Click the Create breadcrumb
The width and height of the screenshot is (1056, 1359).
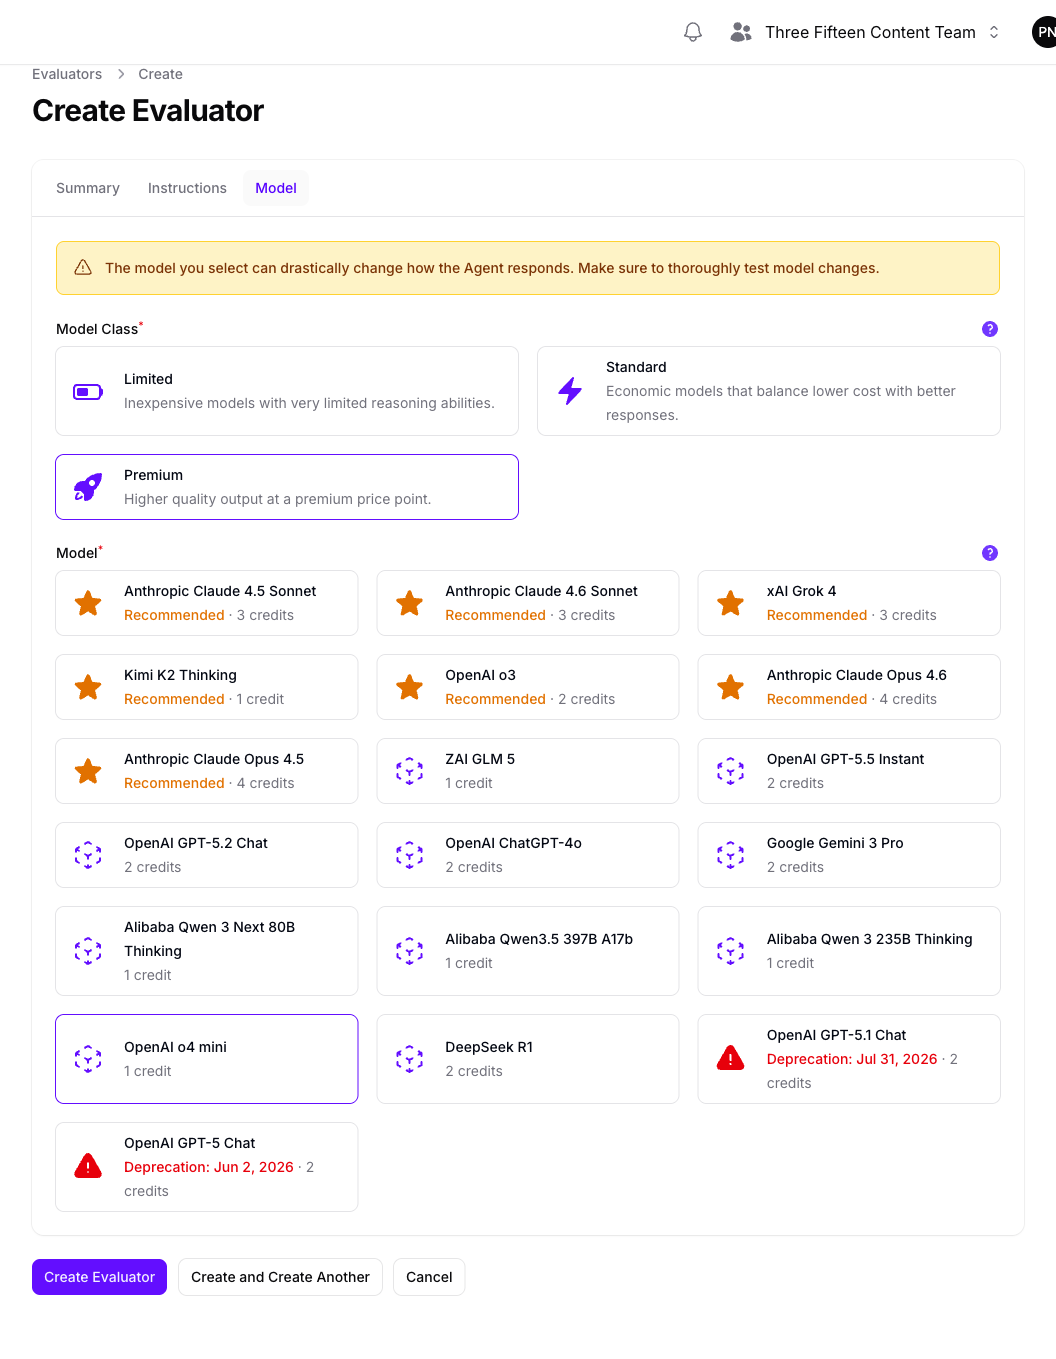(160, 74)
